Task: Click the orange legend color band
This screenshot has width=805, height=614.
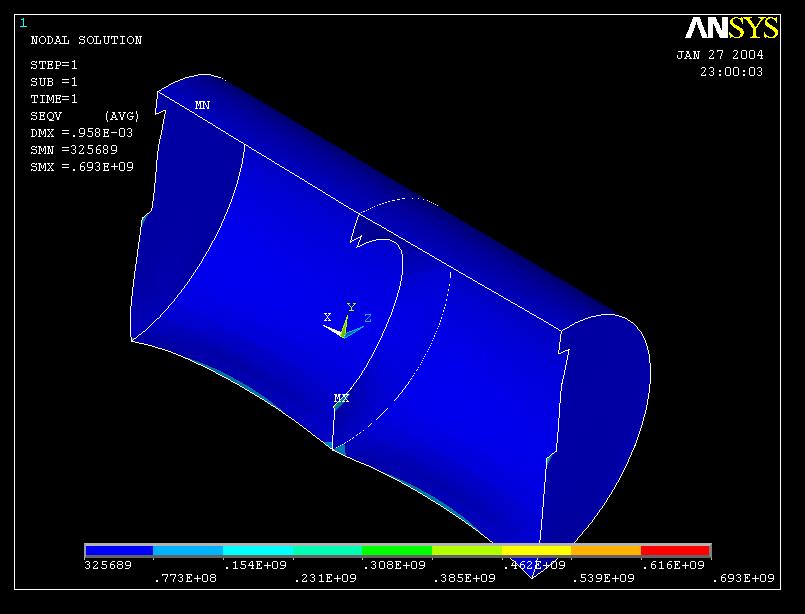Action: pos(606,550)
